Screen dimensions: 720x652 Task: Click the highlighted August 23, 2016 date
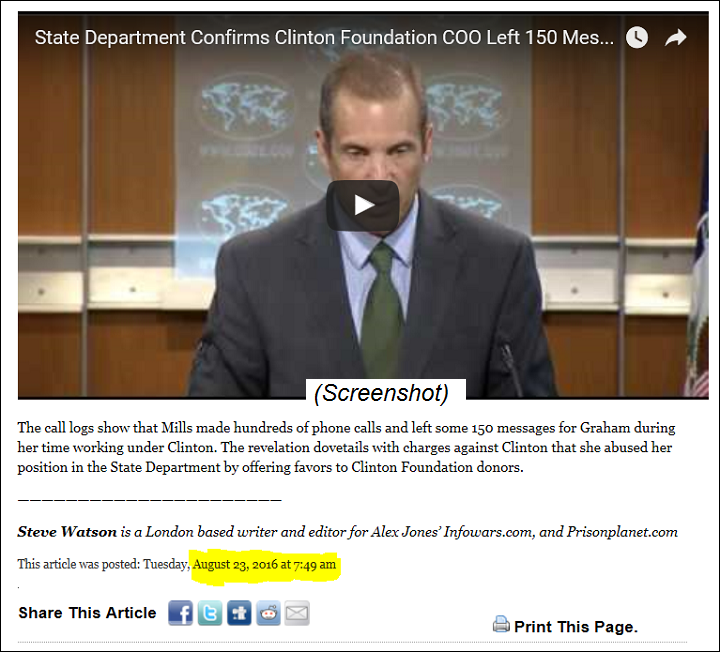click(264, 564)
